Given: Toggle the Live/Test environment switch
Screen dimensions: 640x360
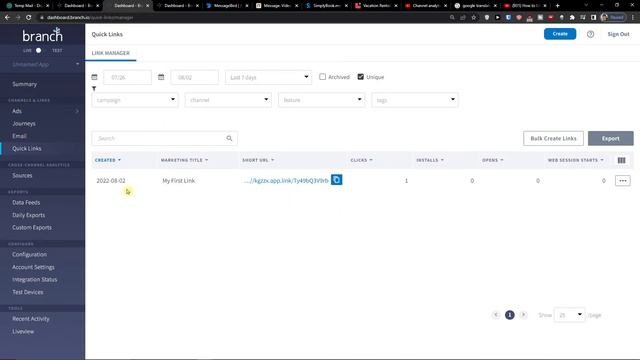Looking at the screenshot, I should point(38,51).
